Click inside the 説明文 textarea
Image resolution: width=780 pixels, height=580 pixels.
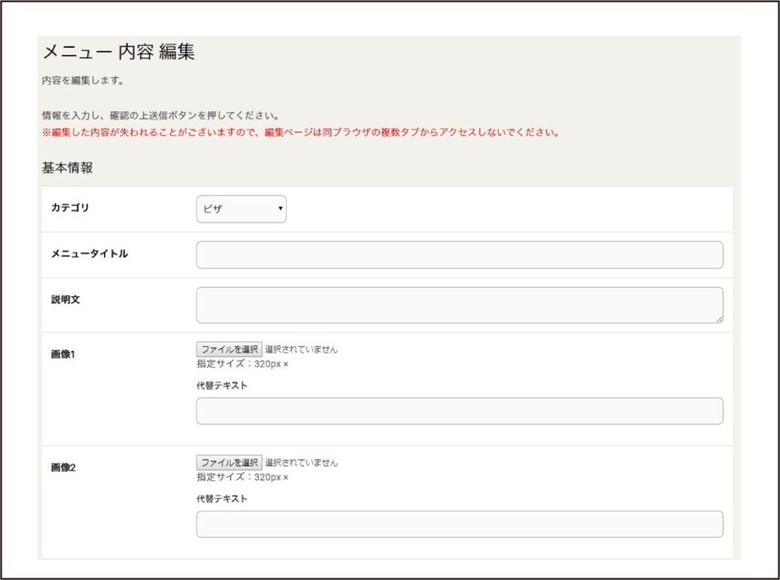click(460, 305)
